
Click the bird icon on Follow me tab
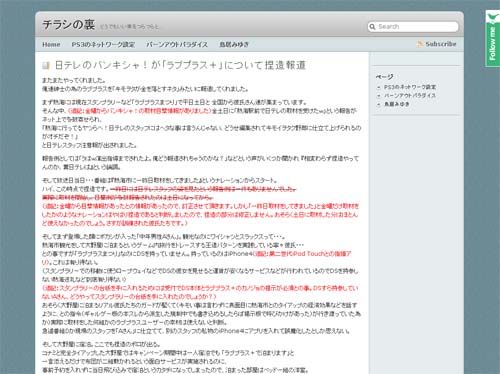(493, 17)
